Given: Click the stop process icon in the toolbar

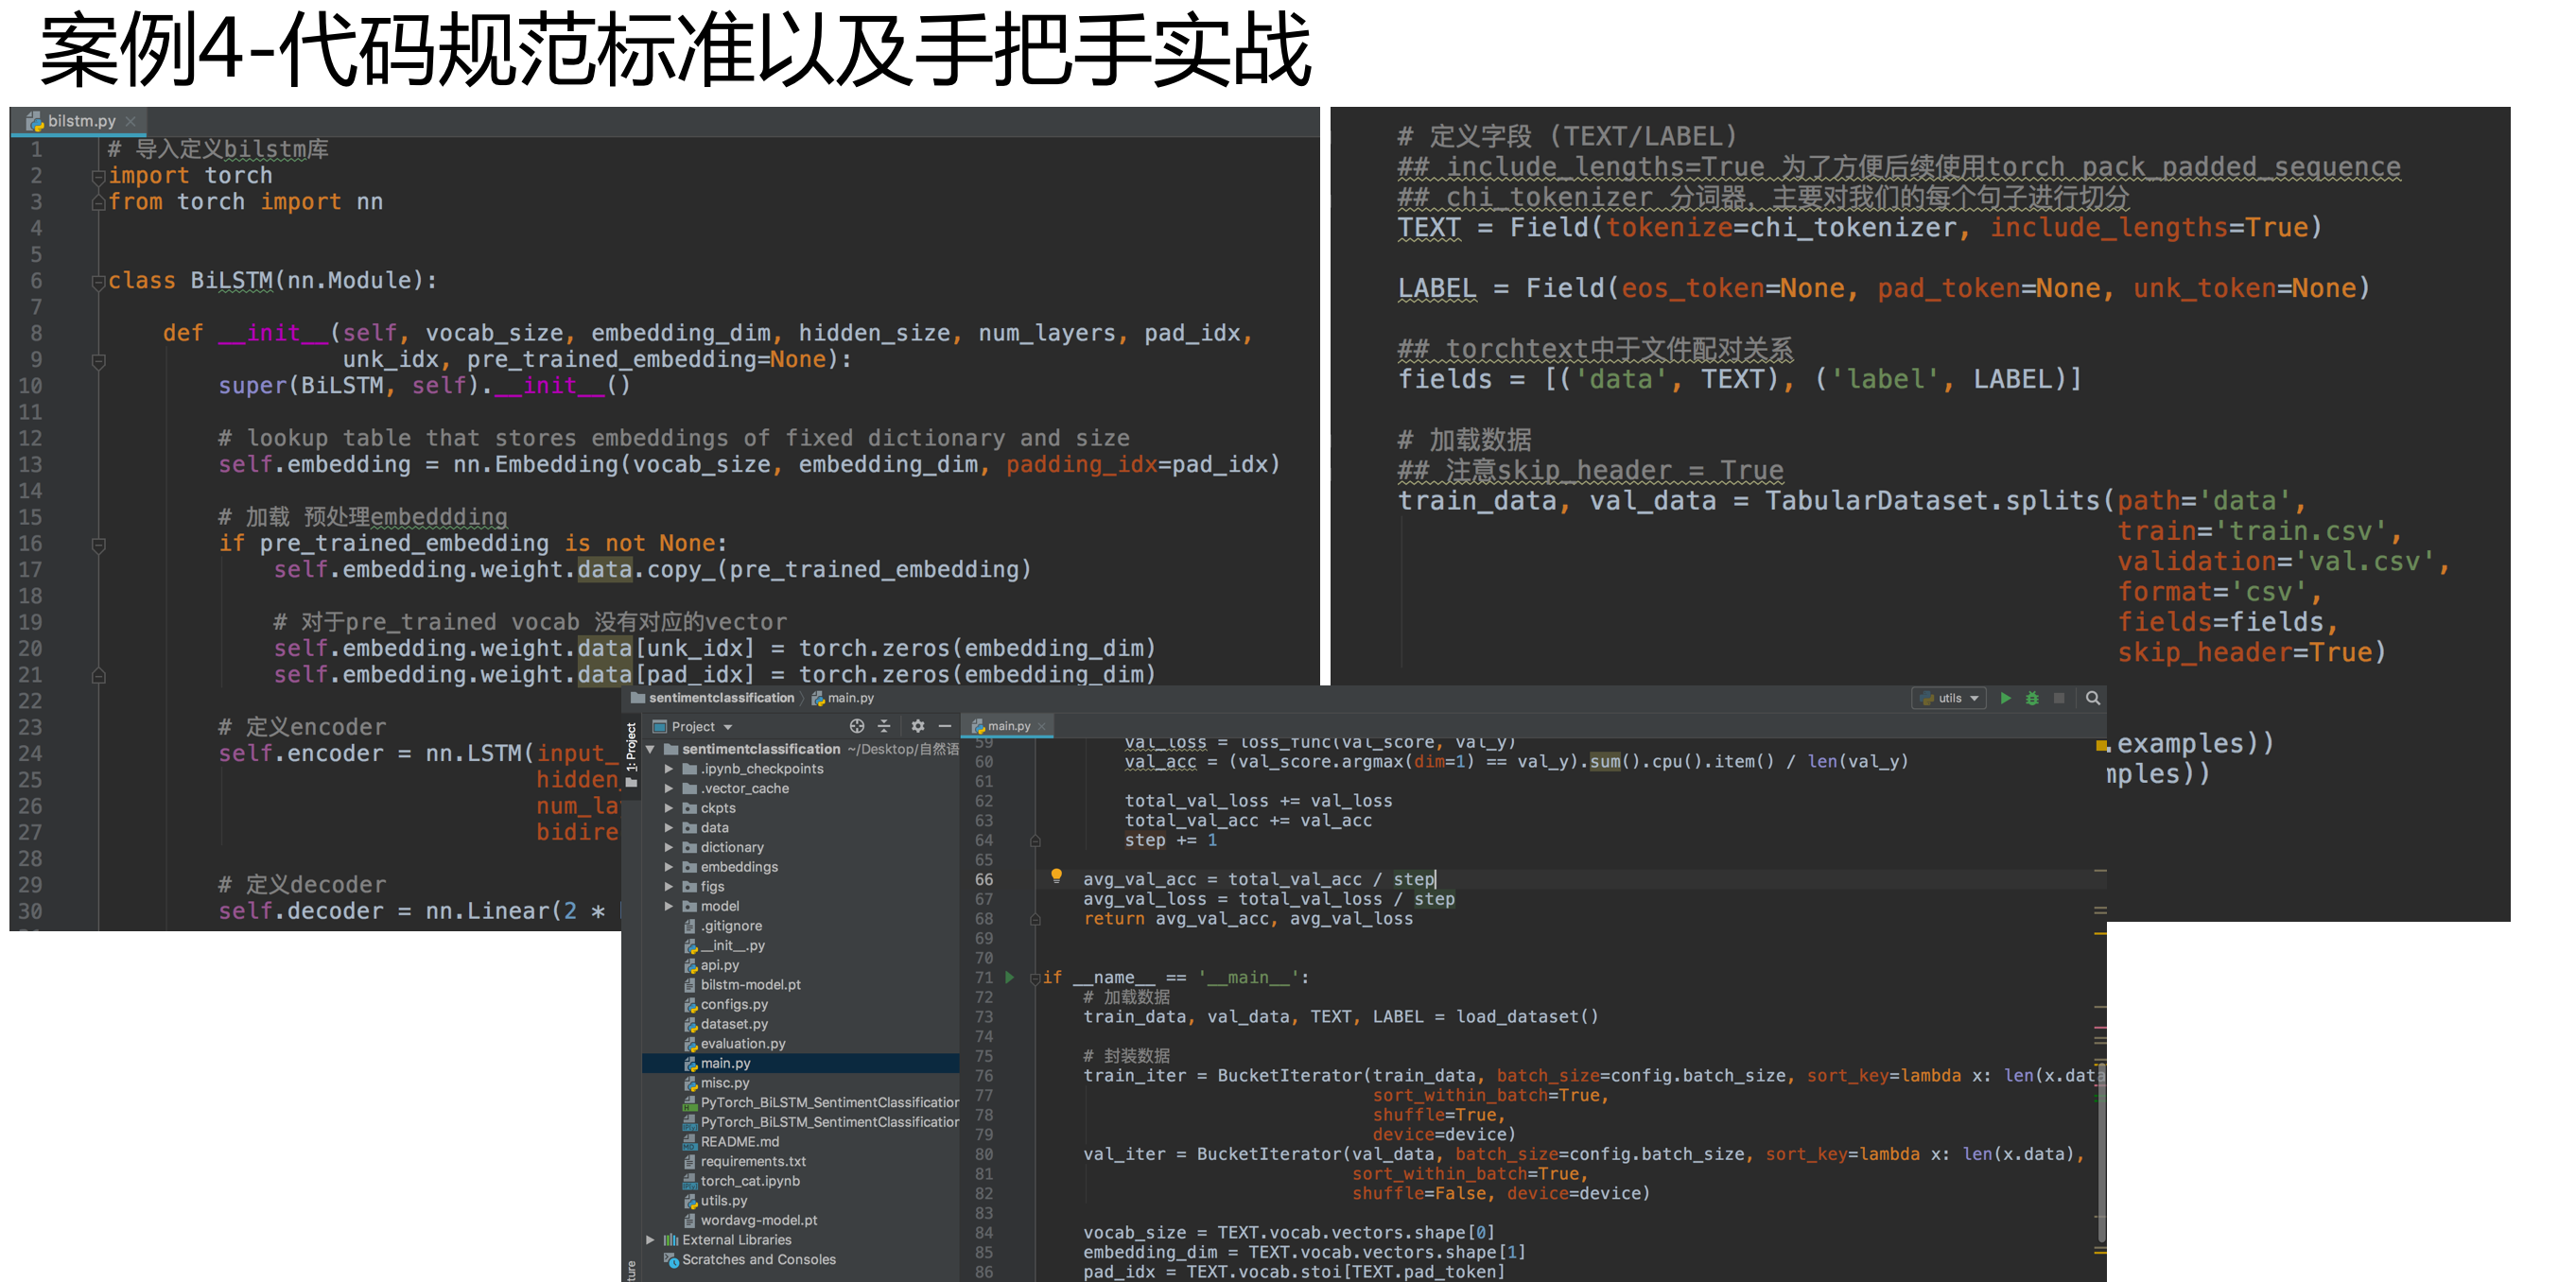Looking at the screenshot, I should (2057, 699).
